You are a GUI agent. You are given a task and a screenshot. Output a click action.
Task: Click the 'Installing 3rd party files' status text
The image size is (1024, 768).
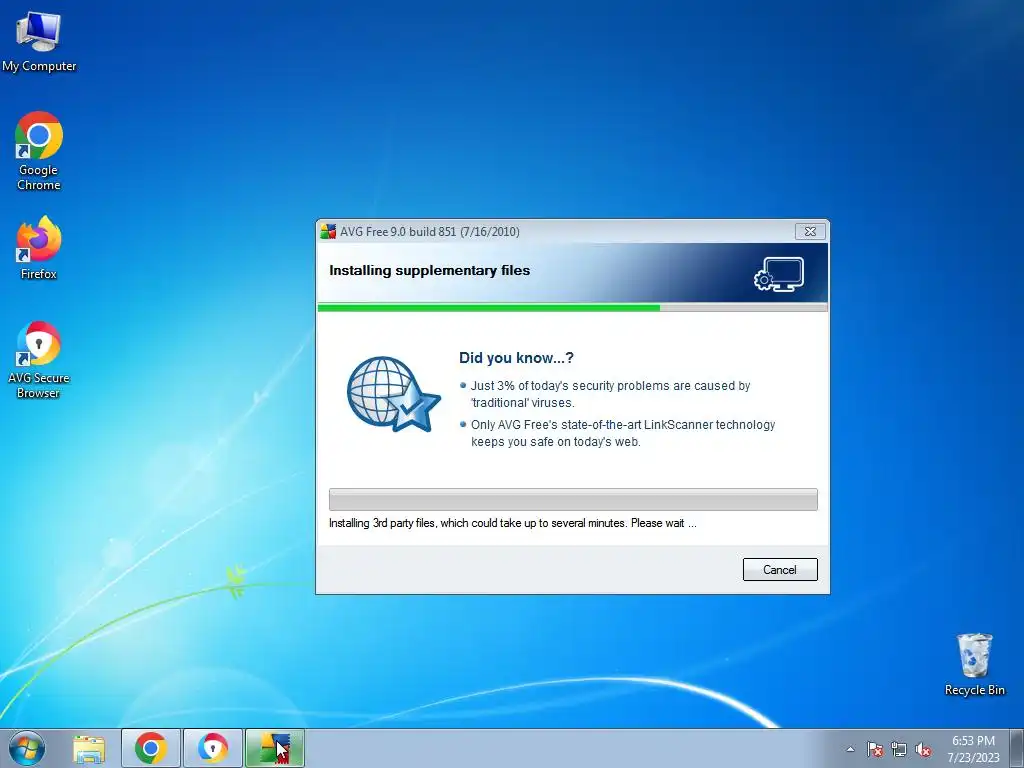tap(513, 523)
